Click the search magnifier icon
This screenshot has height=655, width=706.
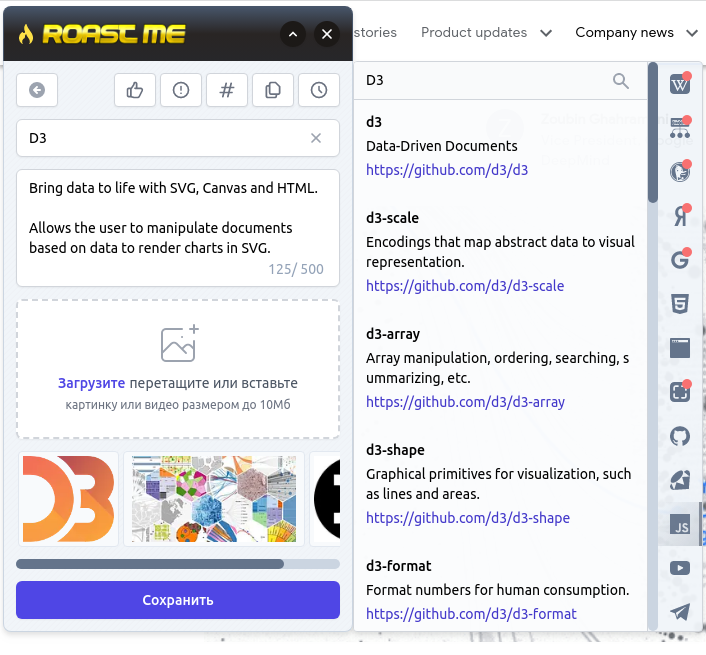coord(620,81)
